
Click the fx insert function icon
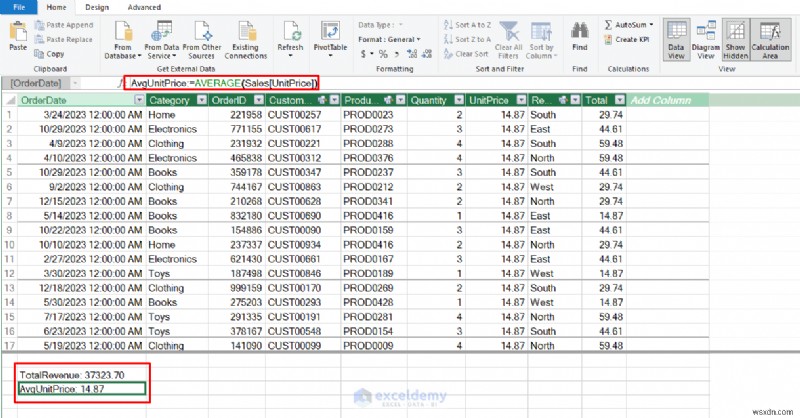(120, 83)
